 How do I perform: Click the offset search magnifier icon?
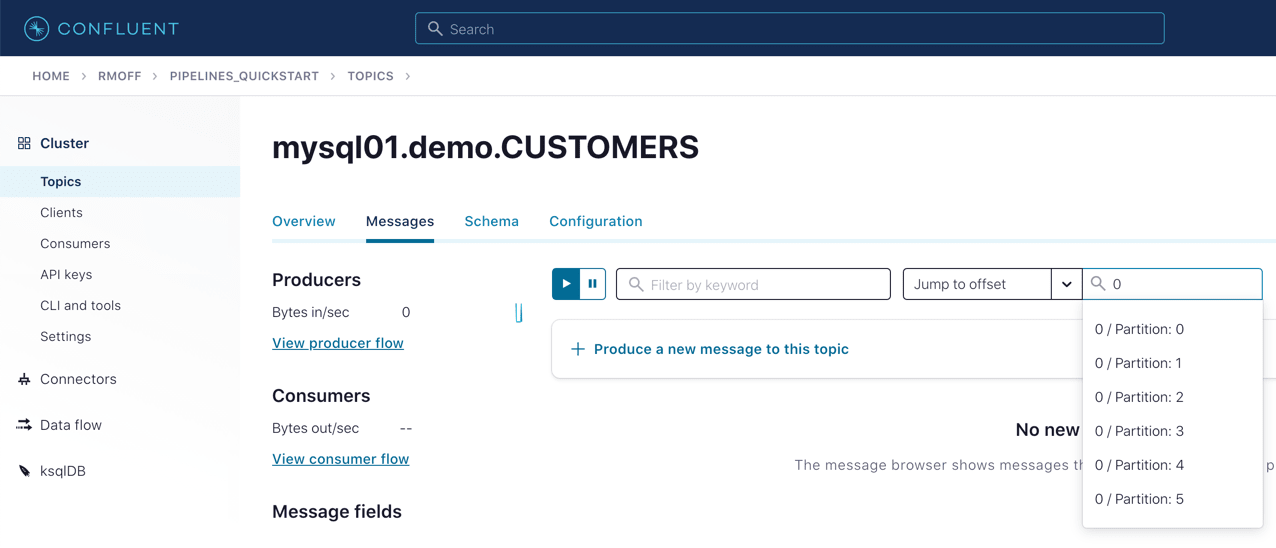pyautogui.click(x=1098, y=284)
